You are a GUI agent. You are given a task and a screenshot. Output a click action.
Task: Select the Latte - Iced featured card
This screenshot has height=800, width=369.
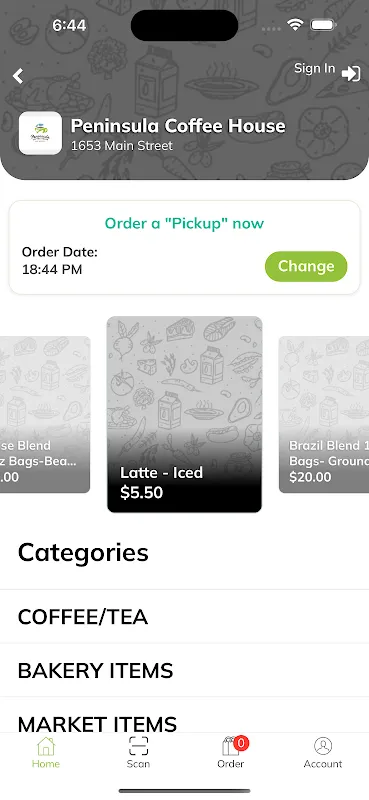pyautogui.click(x=184, y=414)
